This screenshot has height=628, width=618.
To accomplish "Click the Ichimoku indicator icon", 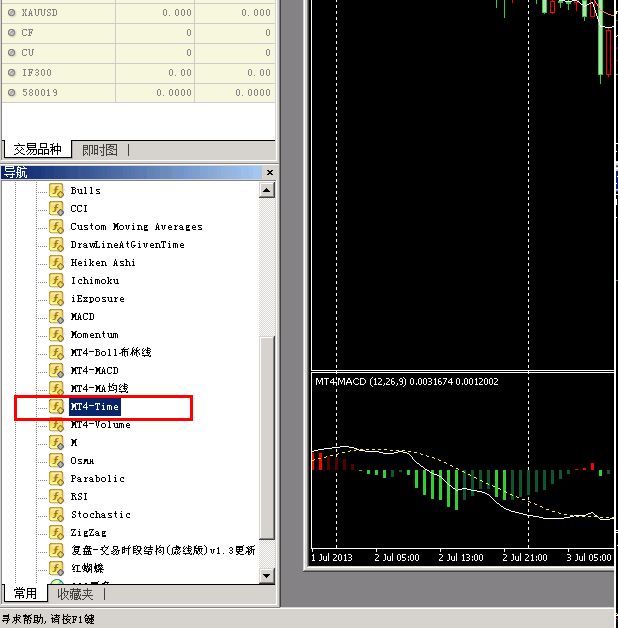I will click(x=57, y=281).
